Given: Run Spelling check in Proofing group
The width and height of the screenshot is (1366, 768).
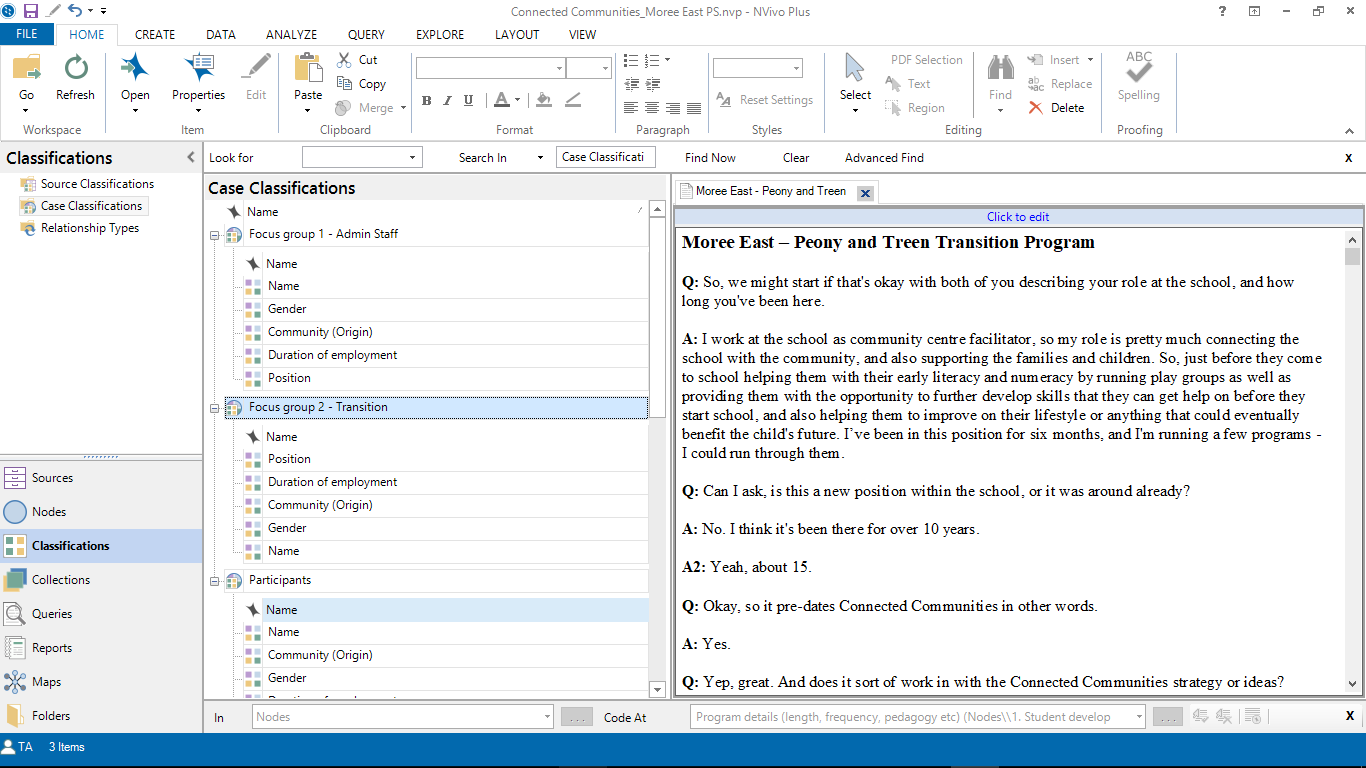Looking at the screenshot, I should click(1139, 77).
